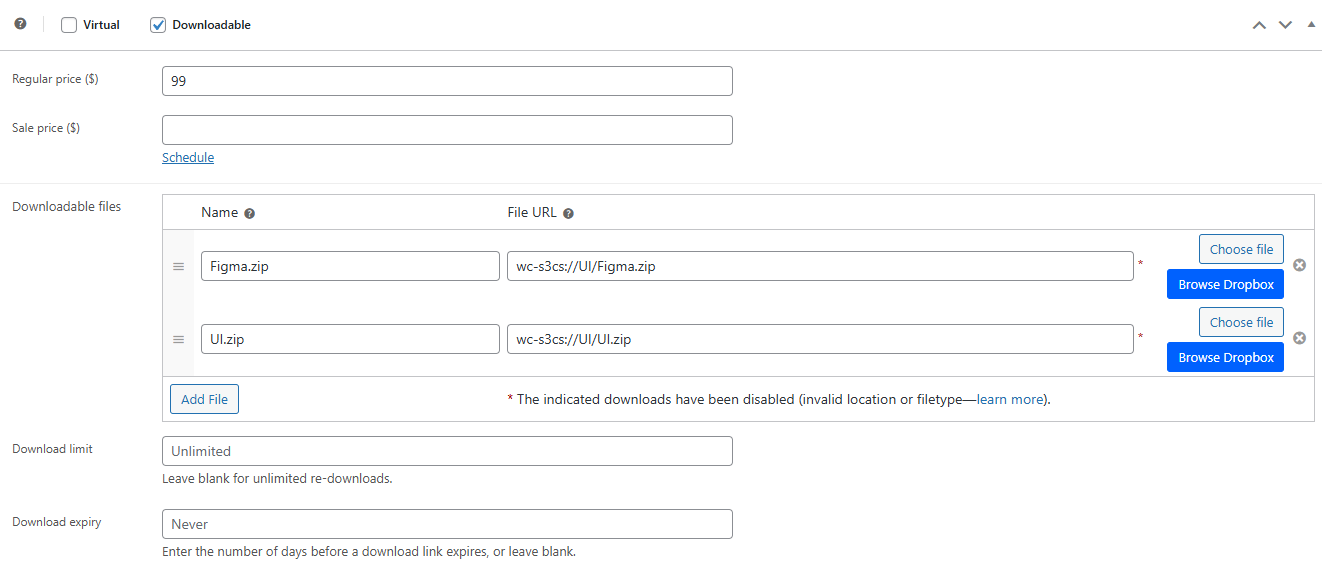Browse Dropbox for the Figma.zip file

(1225, 285)
